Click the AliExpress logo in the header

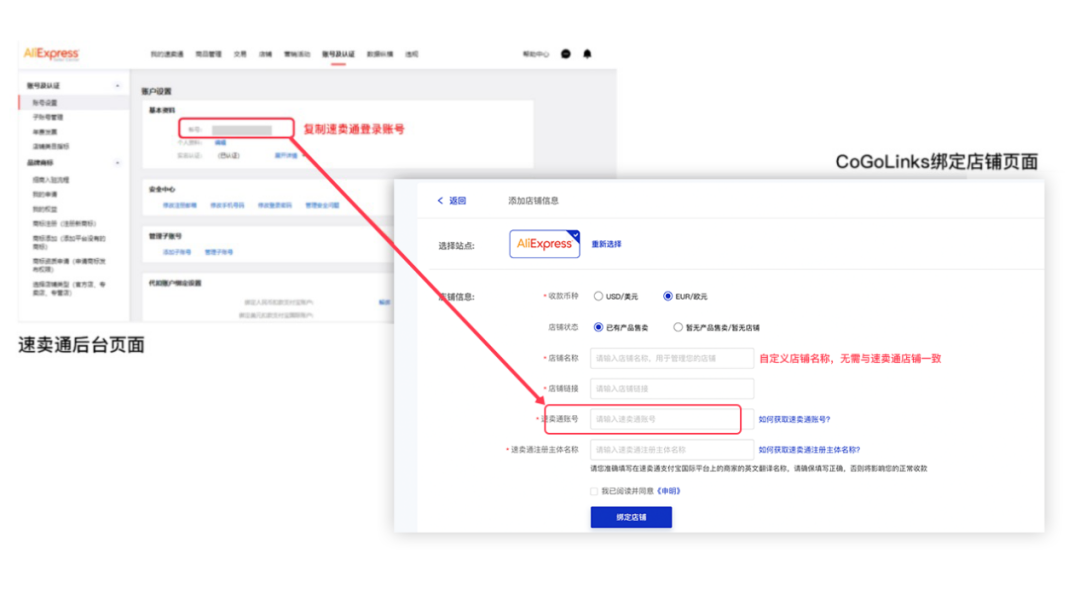pos(51,53)
